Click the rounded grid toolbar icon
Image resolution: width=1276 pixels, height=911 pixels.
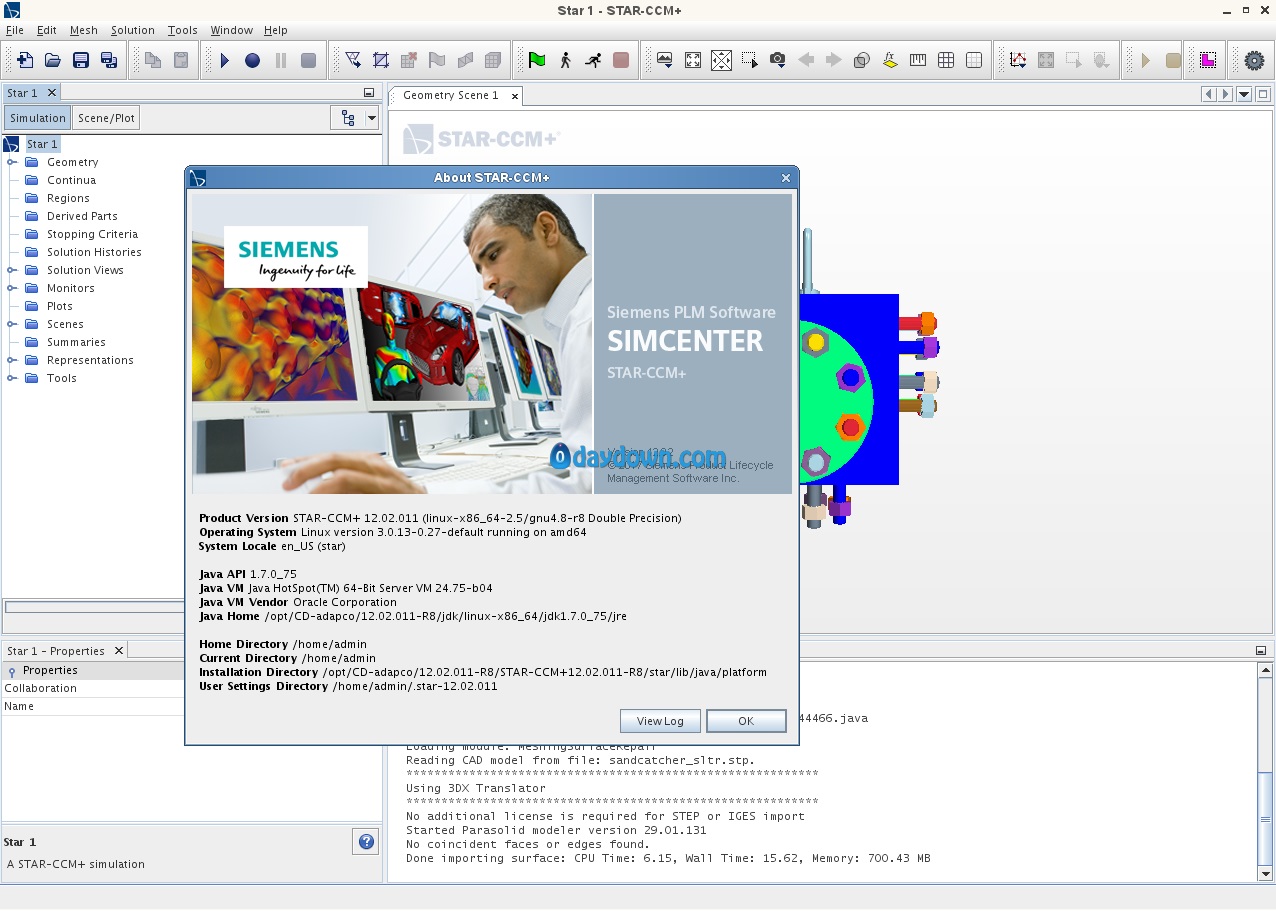974,60
